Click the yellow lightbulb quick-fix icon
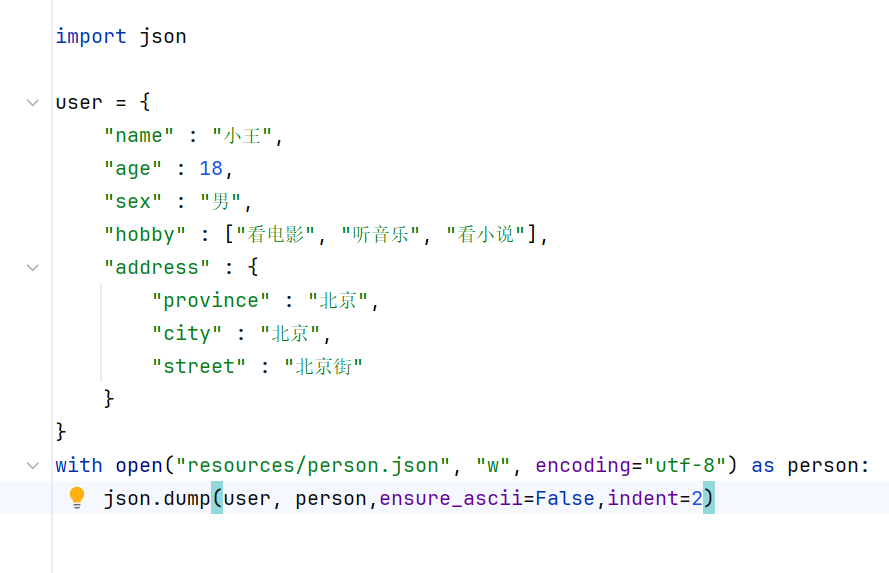889x573 pixels. tap(77, 498)
